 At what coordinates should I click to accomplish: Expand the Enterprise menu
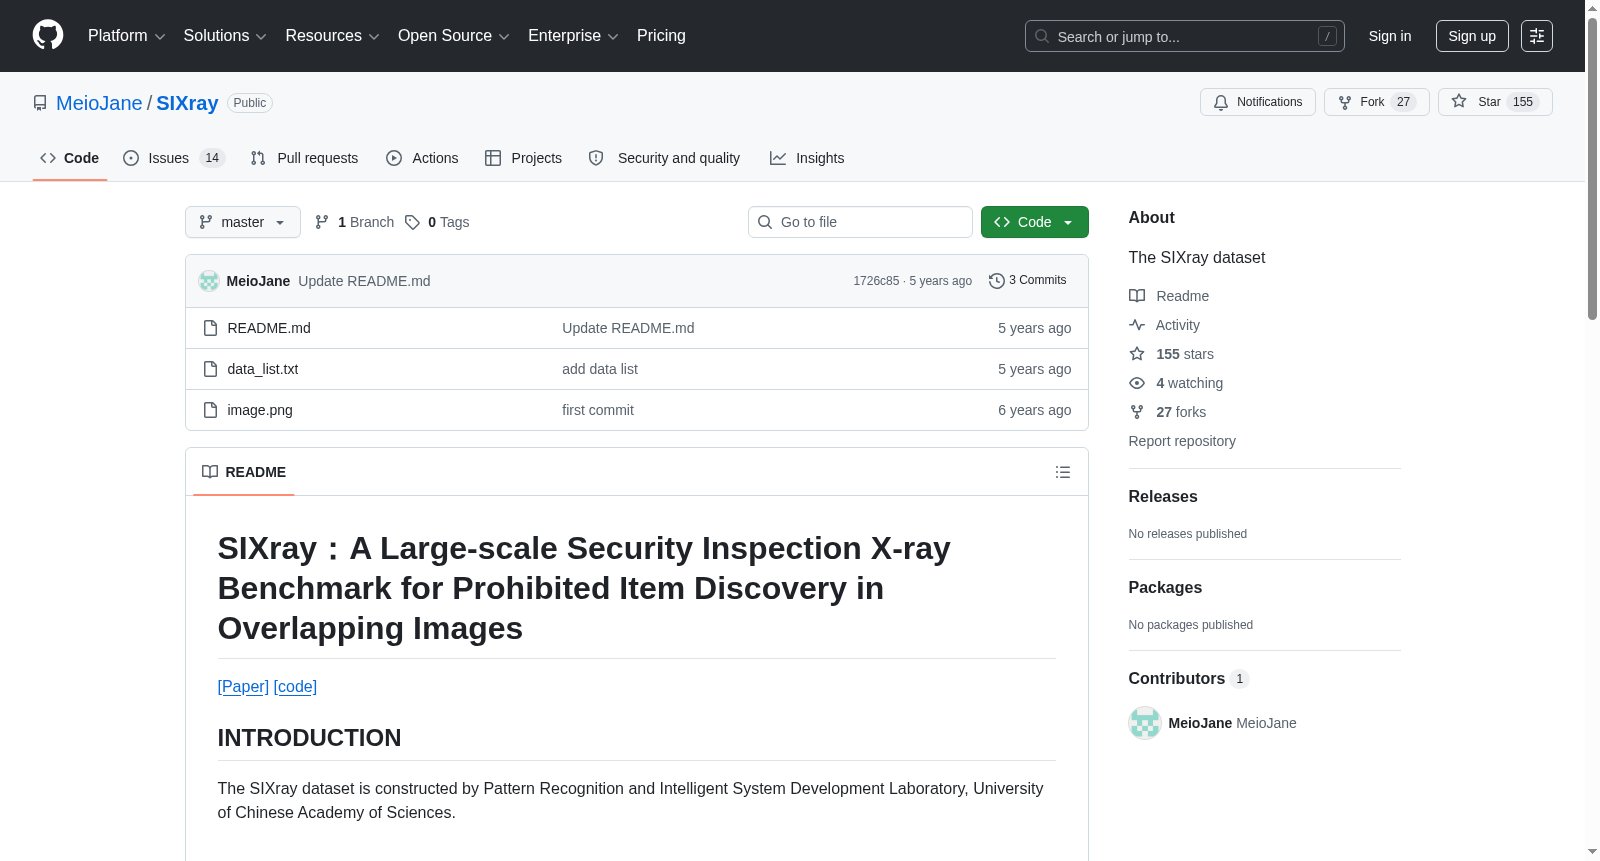click(x=573, y=36)
